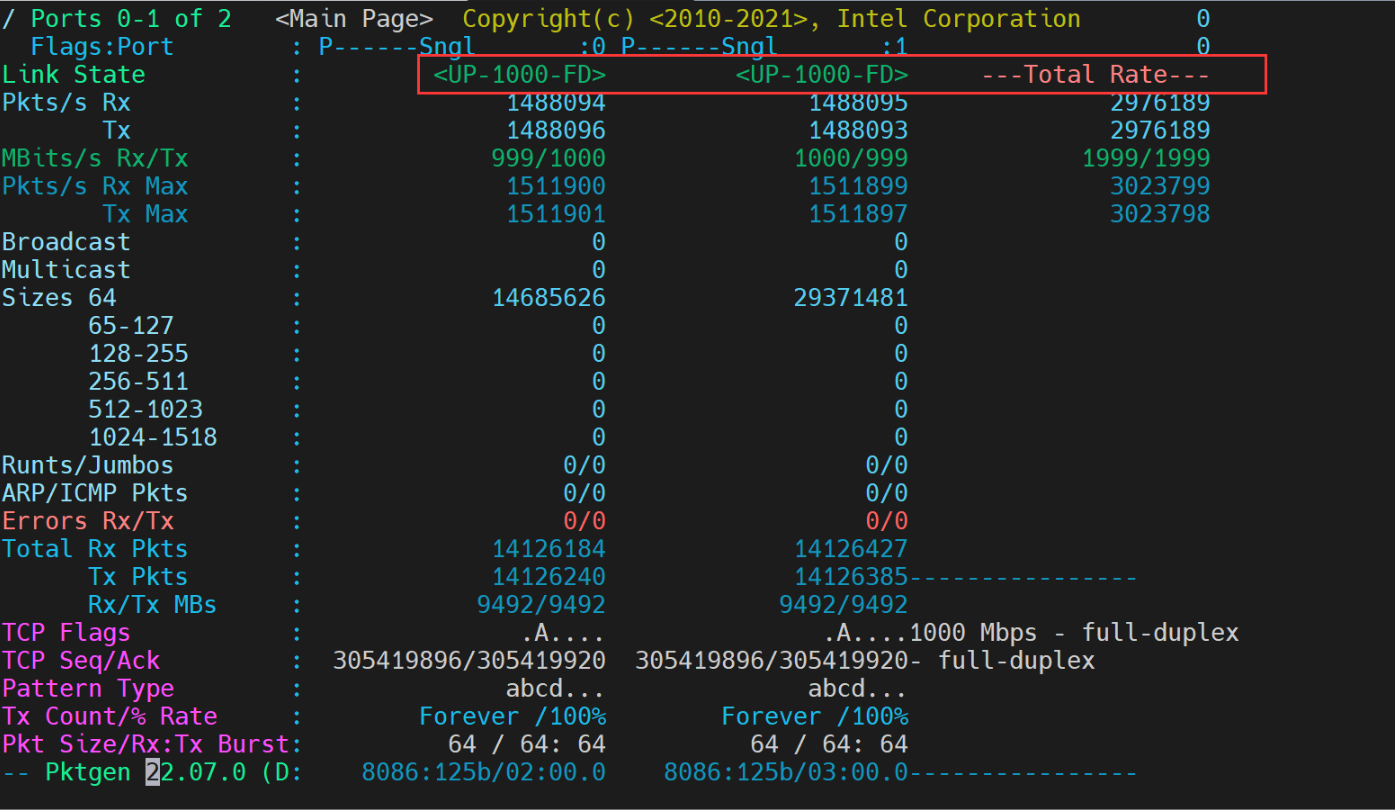The width and height of the screenshot is (1395, 810).
Task: Click the "TCP Seq/Ack" row label
Action: (81, 661)
